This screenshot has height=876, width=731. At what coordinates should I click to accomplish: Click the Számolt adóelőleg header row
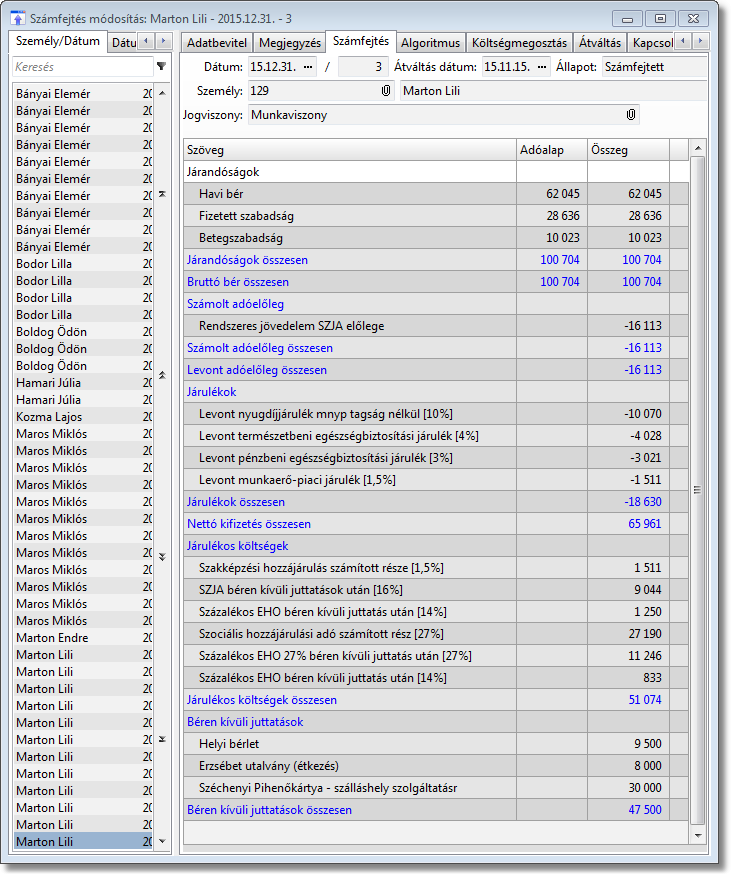click(436, 304)
